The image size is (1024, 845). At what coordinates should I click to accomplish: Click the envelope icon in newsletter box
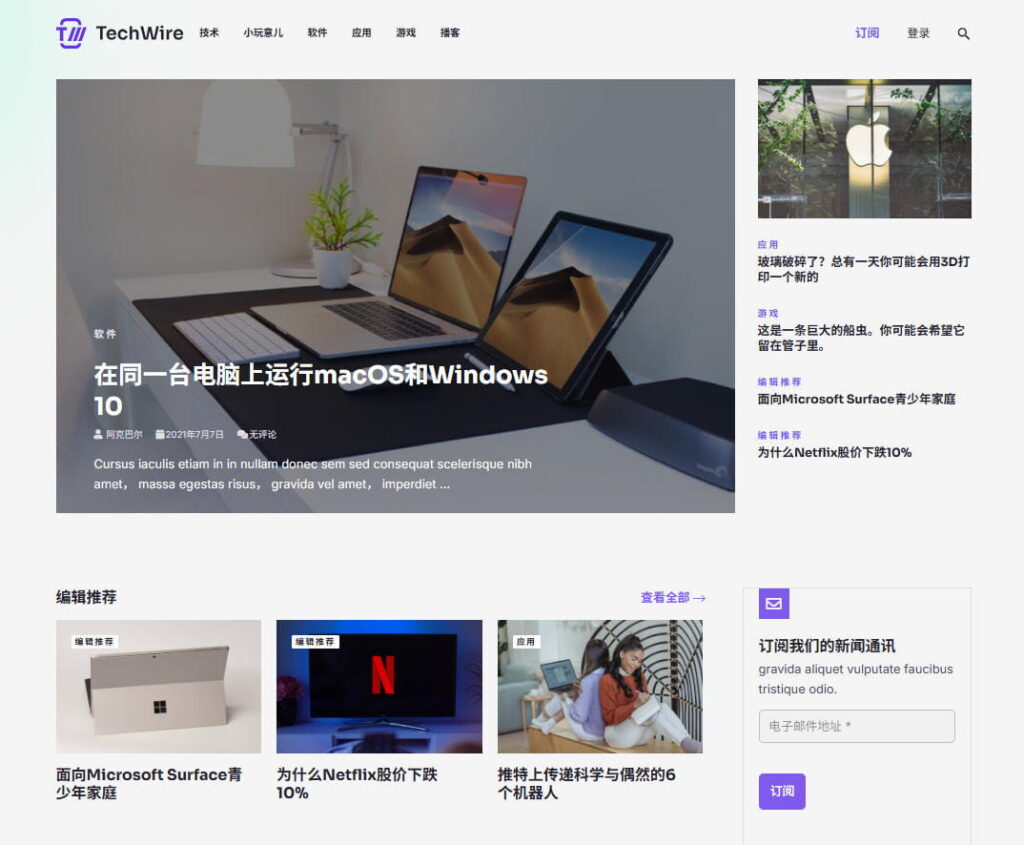(774, 603)
